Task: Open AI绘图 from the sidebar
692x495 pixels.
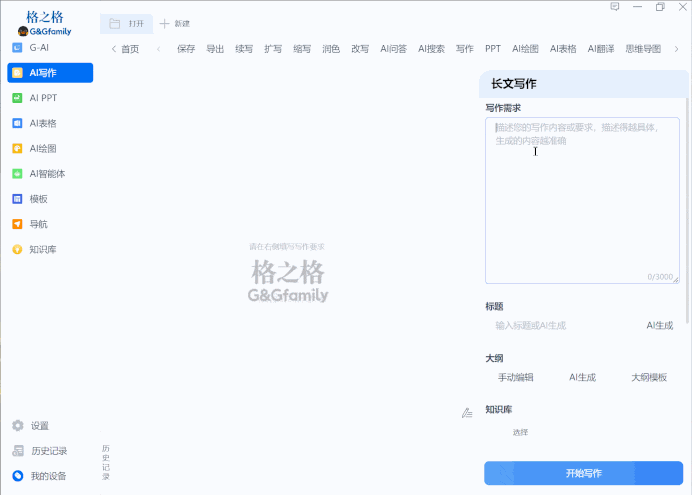Action: 42,148
